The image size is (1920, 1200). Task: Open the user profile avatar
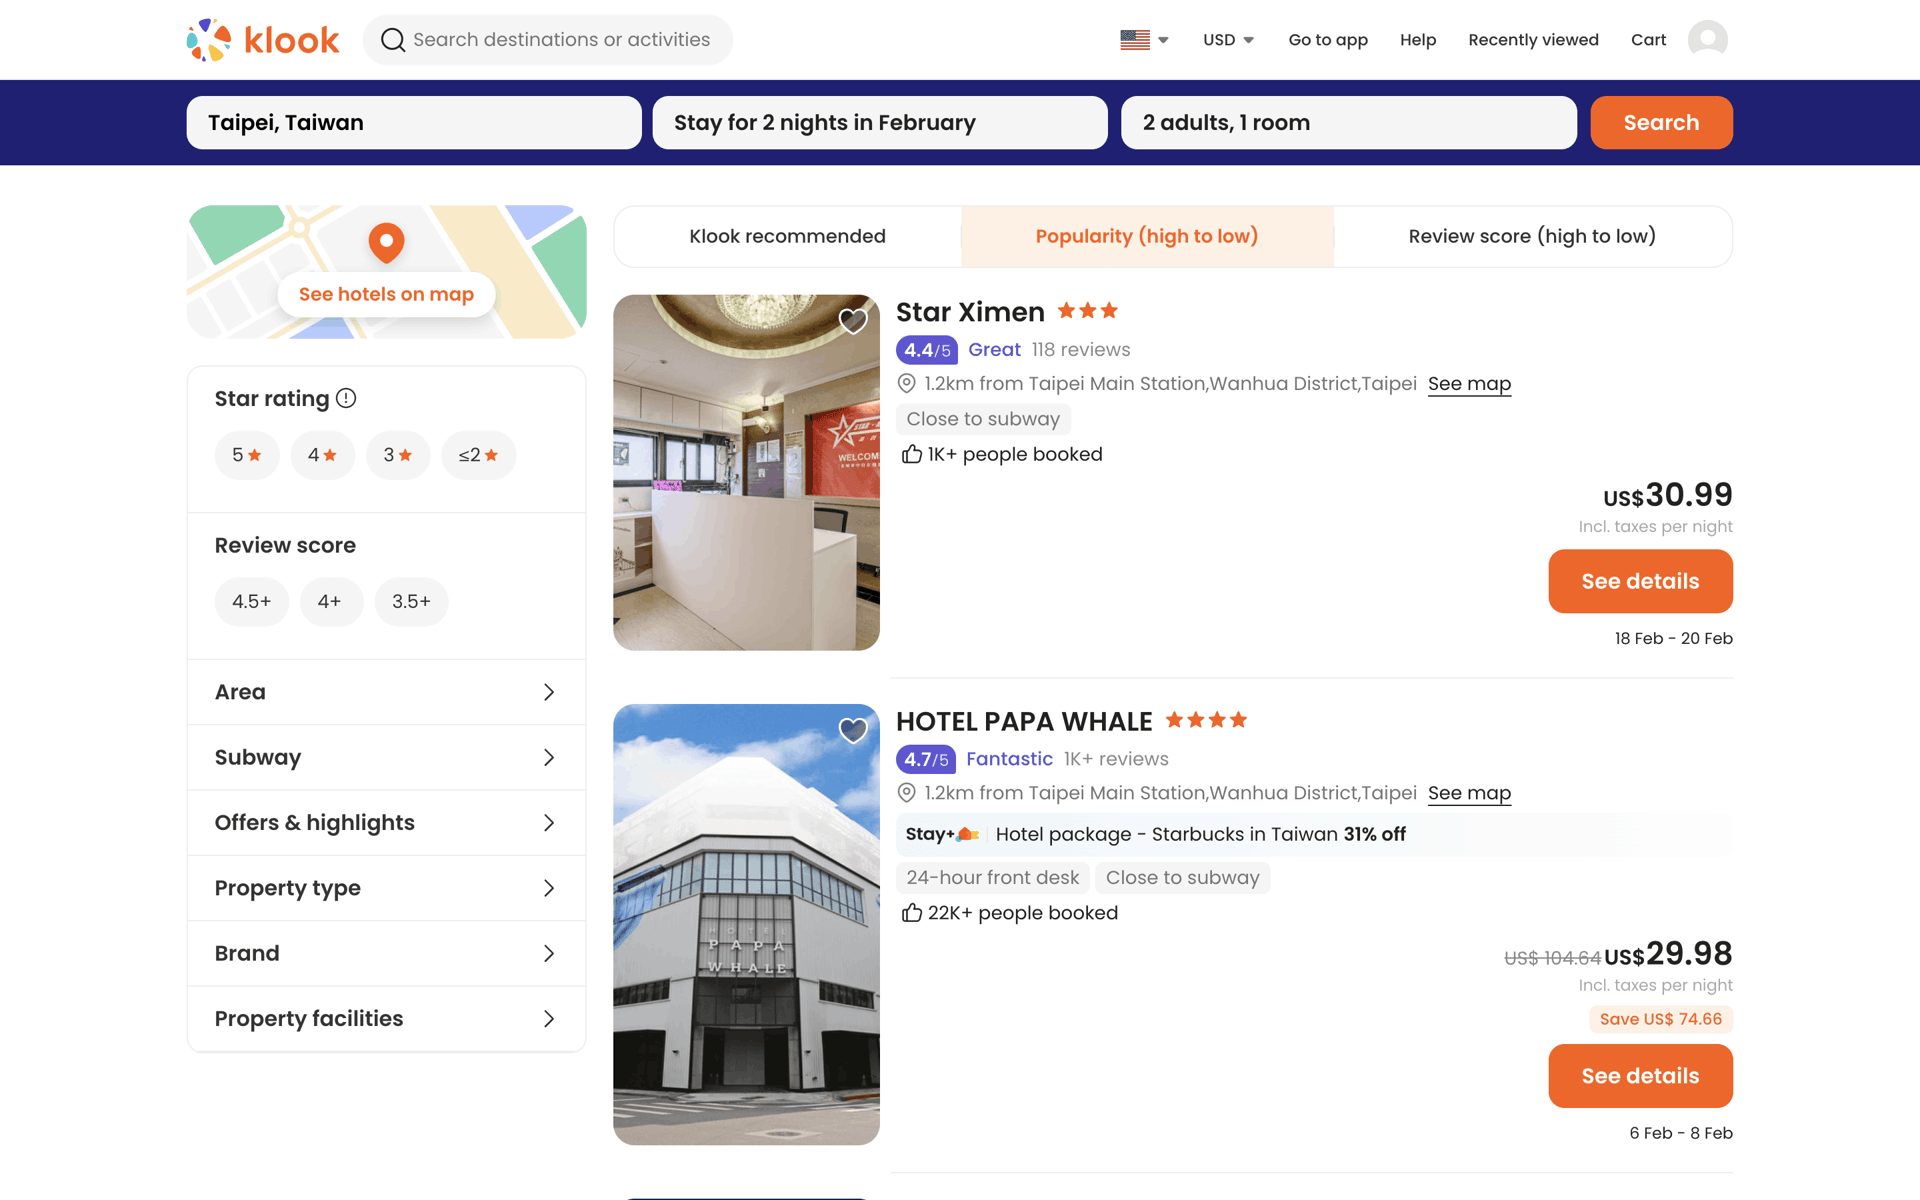coord(1707,40)
